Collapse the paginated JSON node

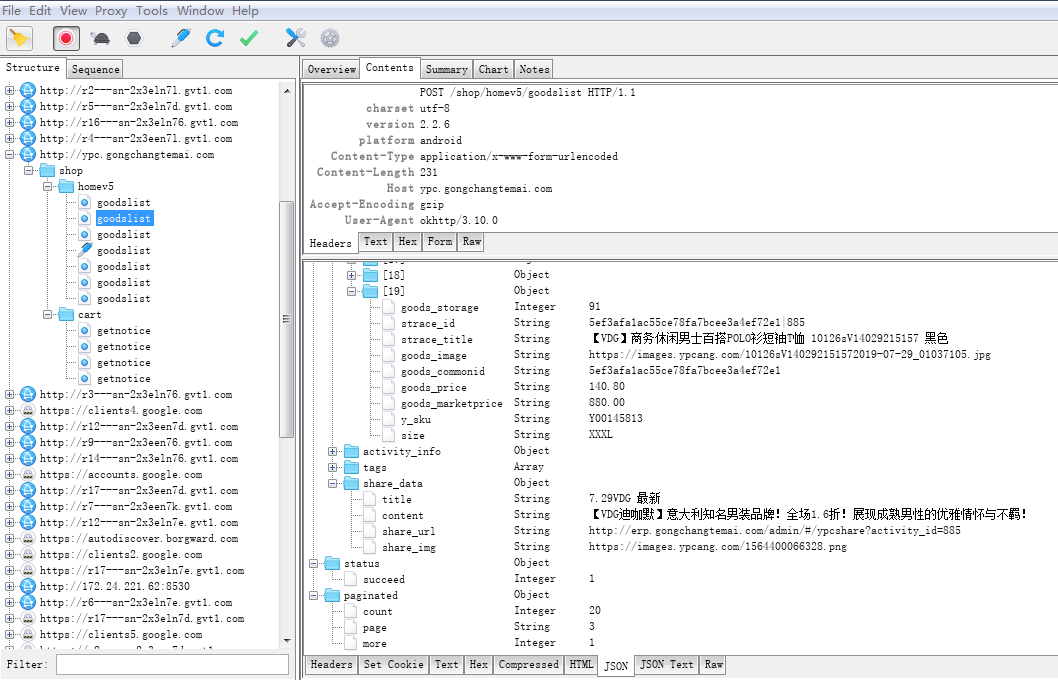pyautogui.click(x=314, y=596)
